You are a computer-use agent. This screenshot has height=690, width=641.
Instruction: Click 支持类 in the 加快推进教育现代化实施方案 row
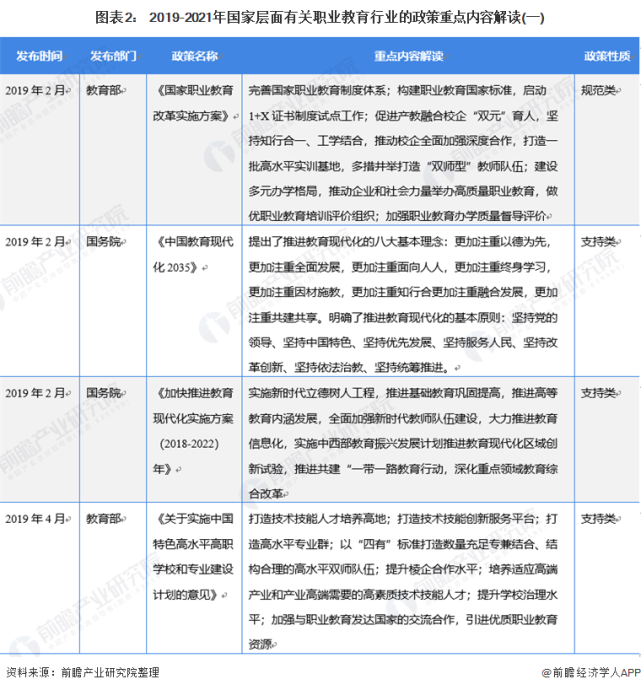point(598,393)
